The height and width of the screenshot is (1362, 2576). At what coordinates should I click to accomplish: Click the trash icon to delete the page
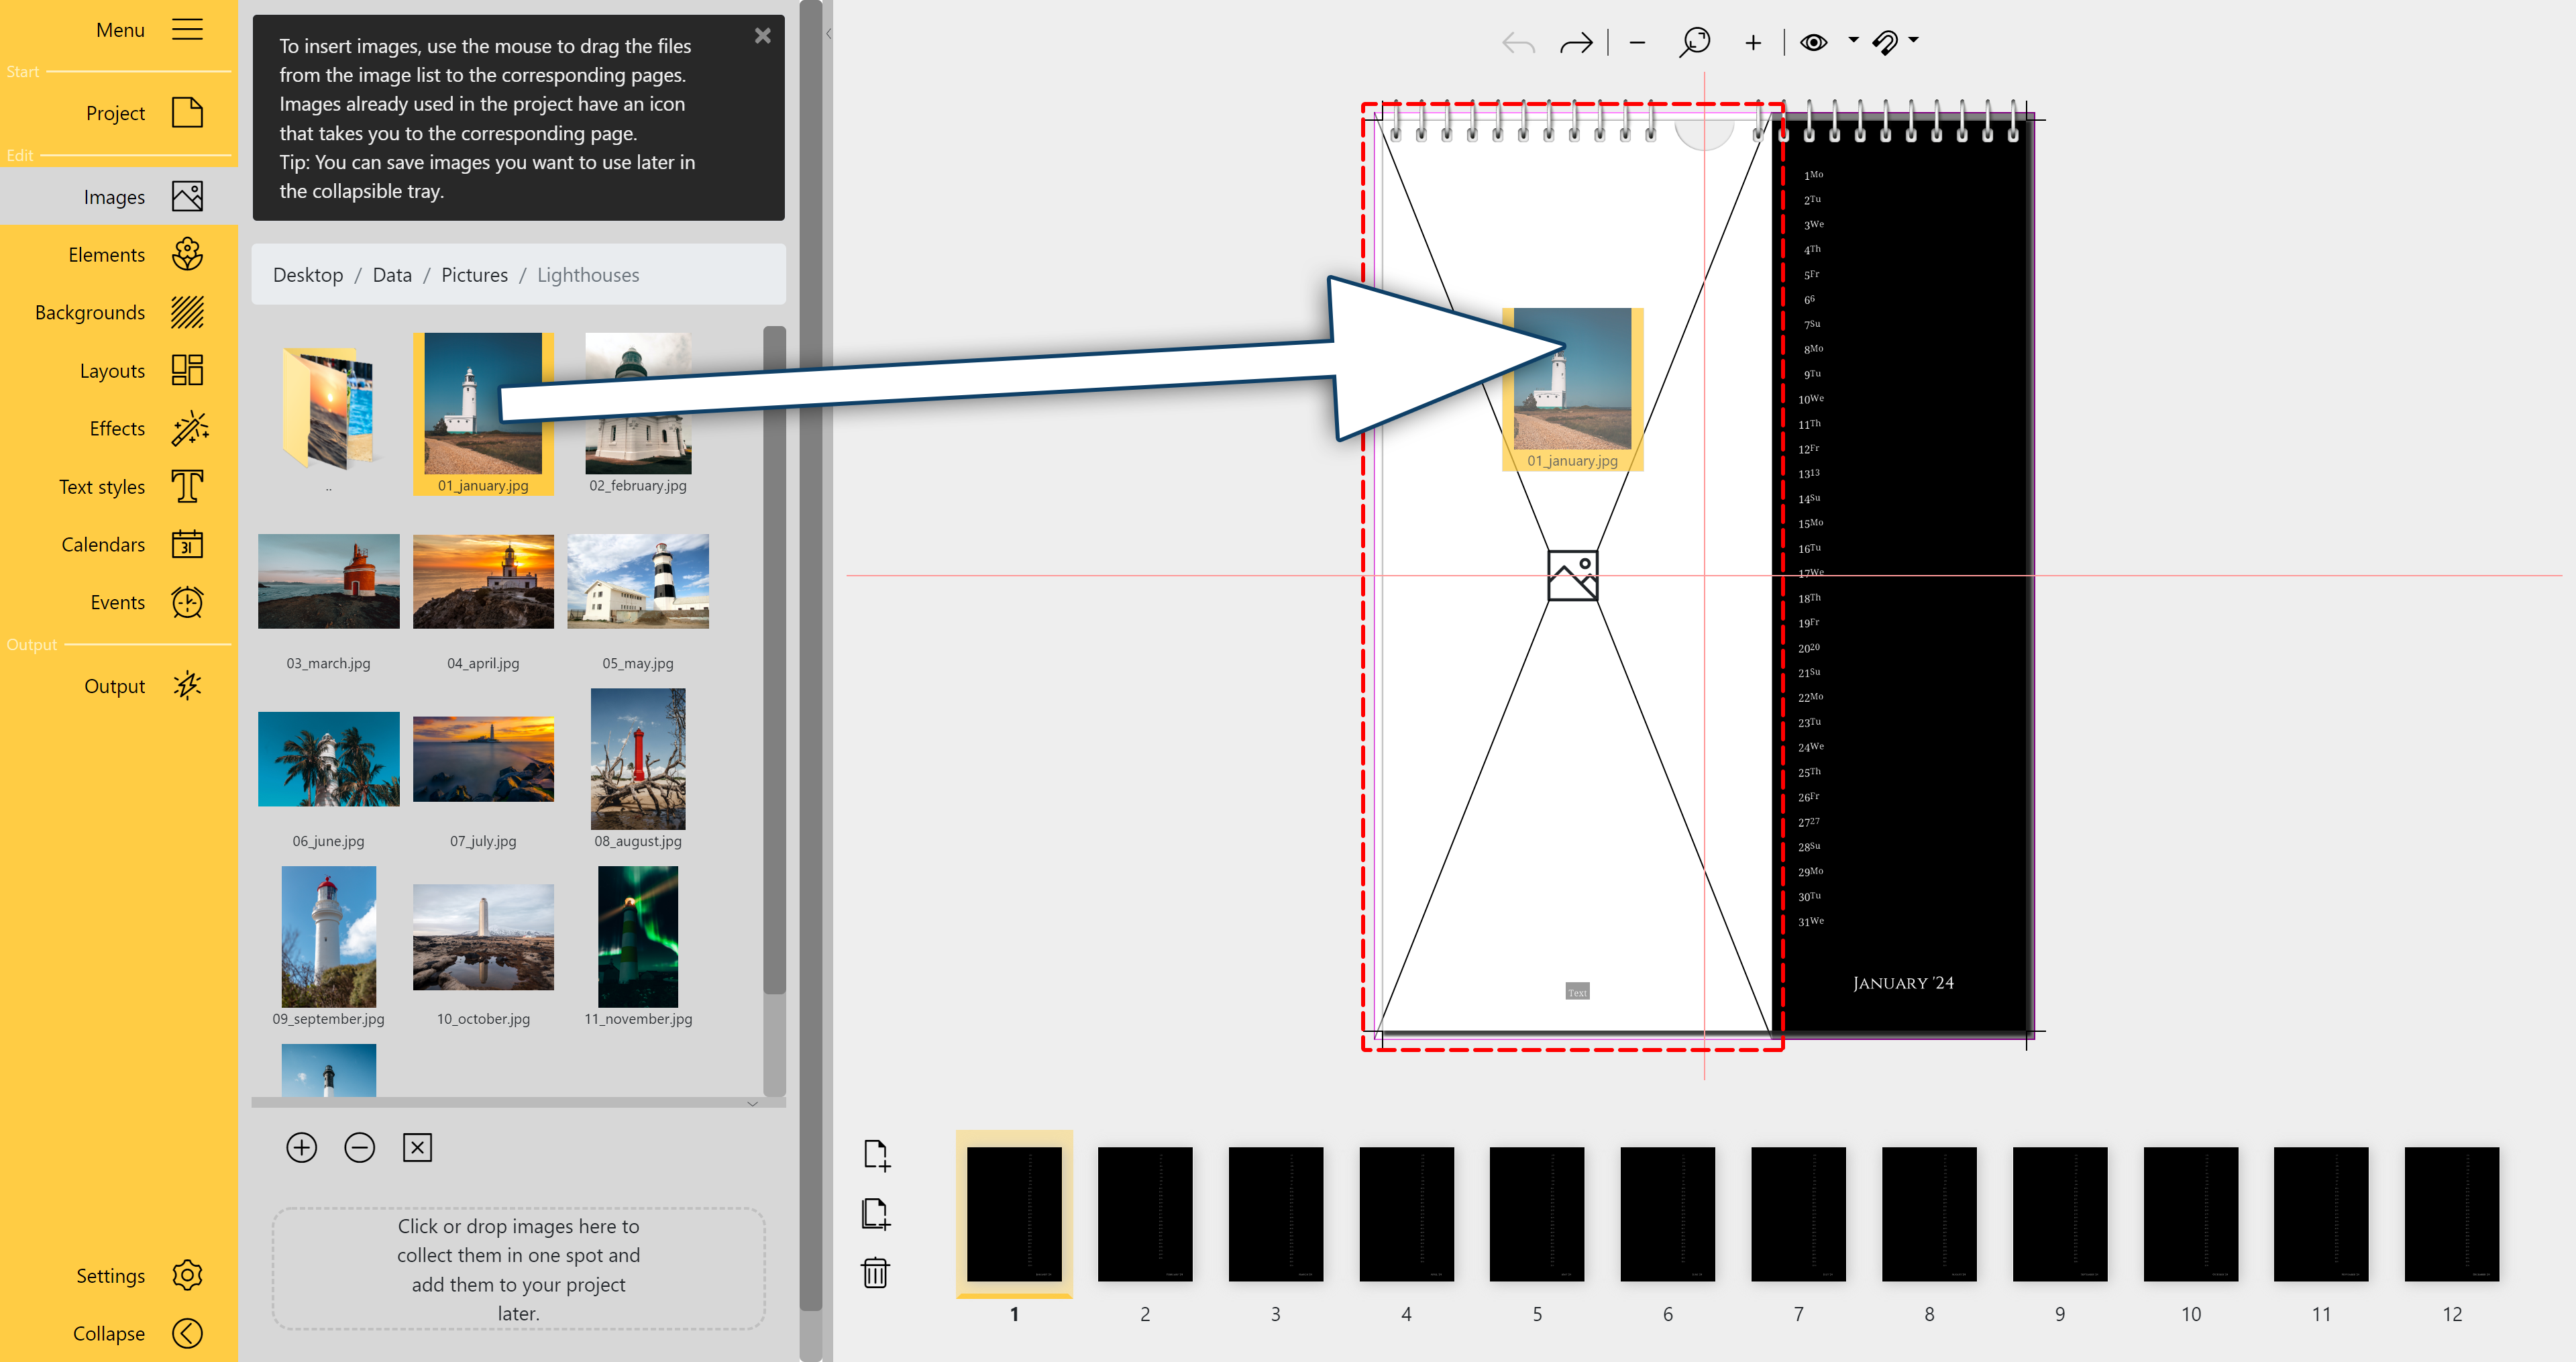coord(876,1273)
